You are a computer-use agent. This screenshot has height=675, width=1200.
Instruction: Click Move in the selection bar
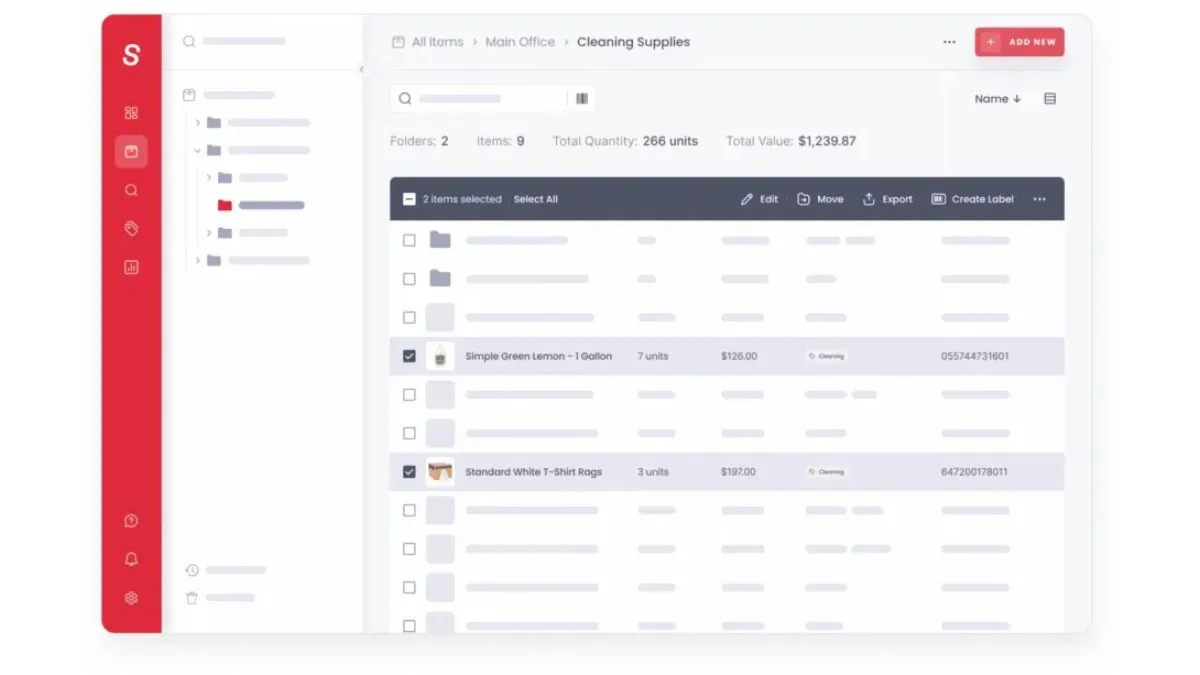click(820, 199)
